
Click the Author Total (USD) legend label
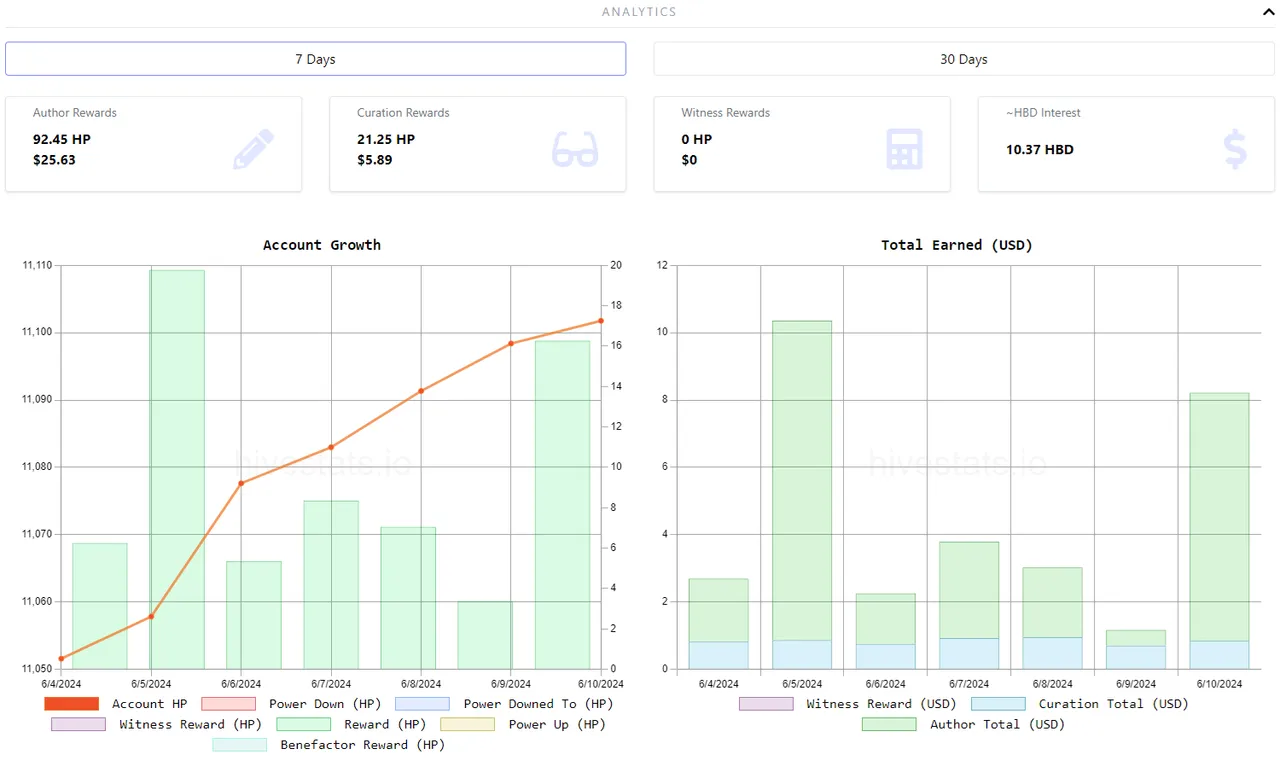[x=997, y=724]
